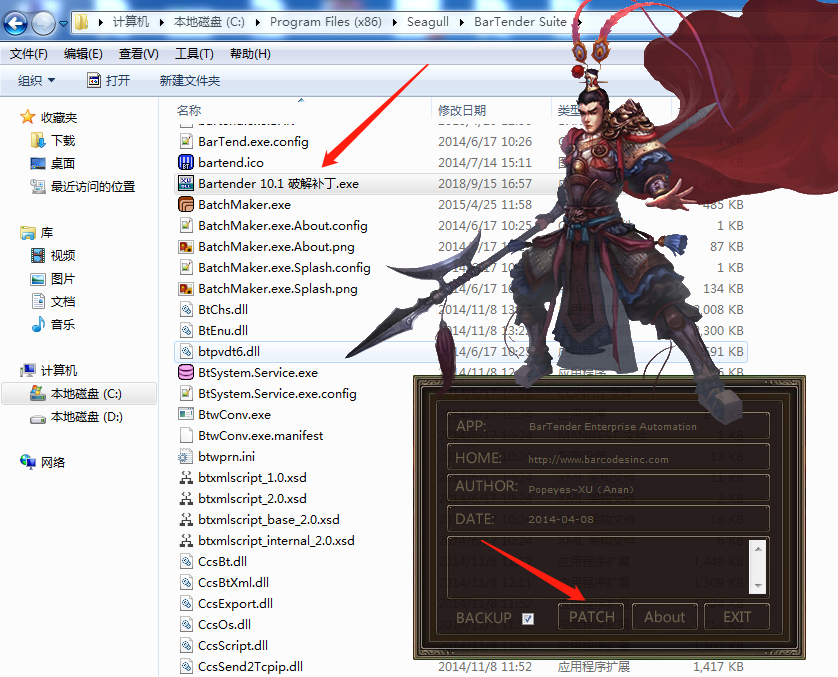Image resolution: width=838 pixels, height=677 pixels.
Task: Open the 查看(V) menu
Action: 138,54
